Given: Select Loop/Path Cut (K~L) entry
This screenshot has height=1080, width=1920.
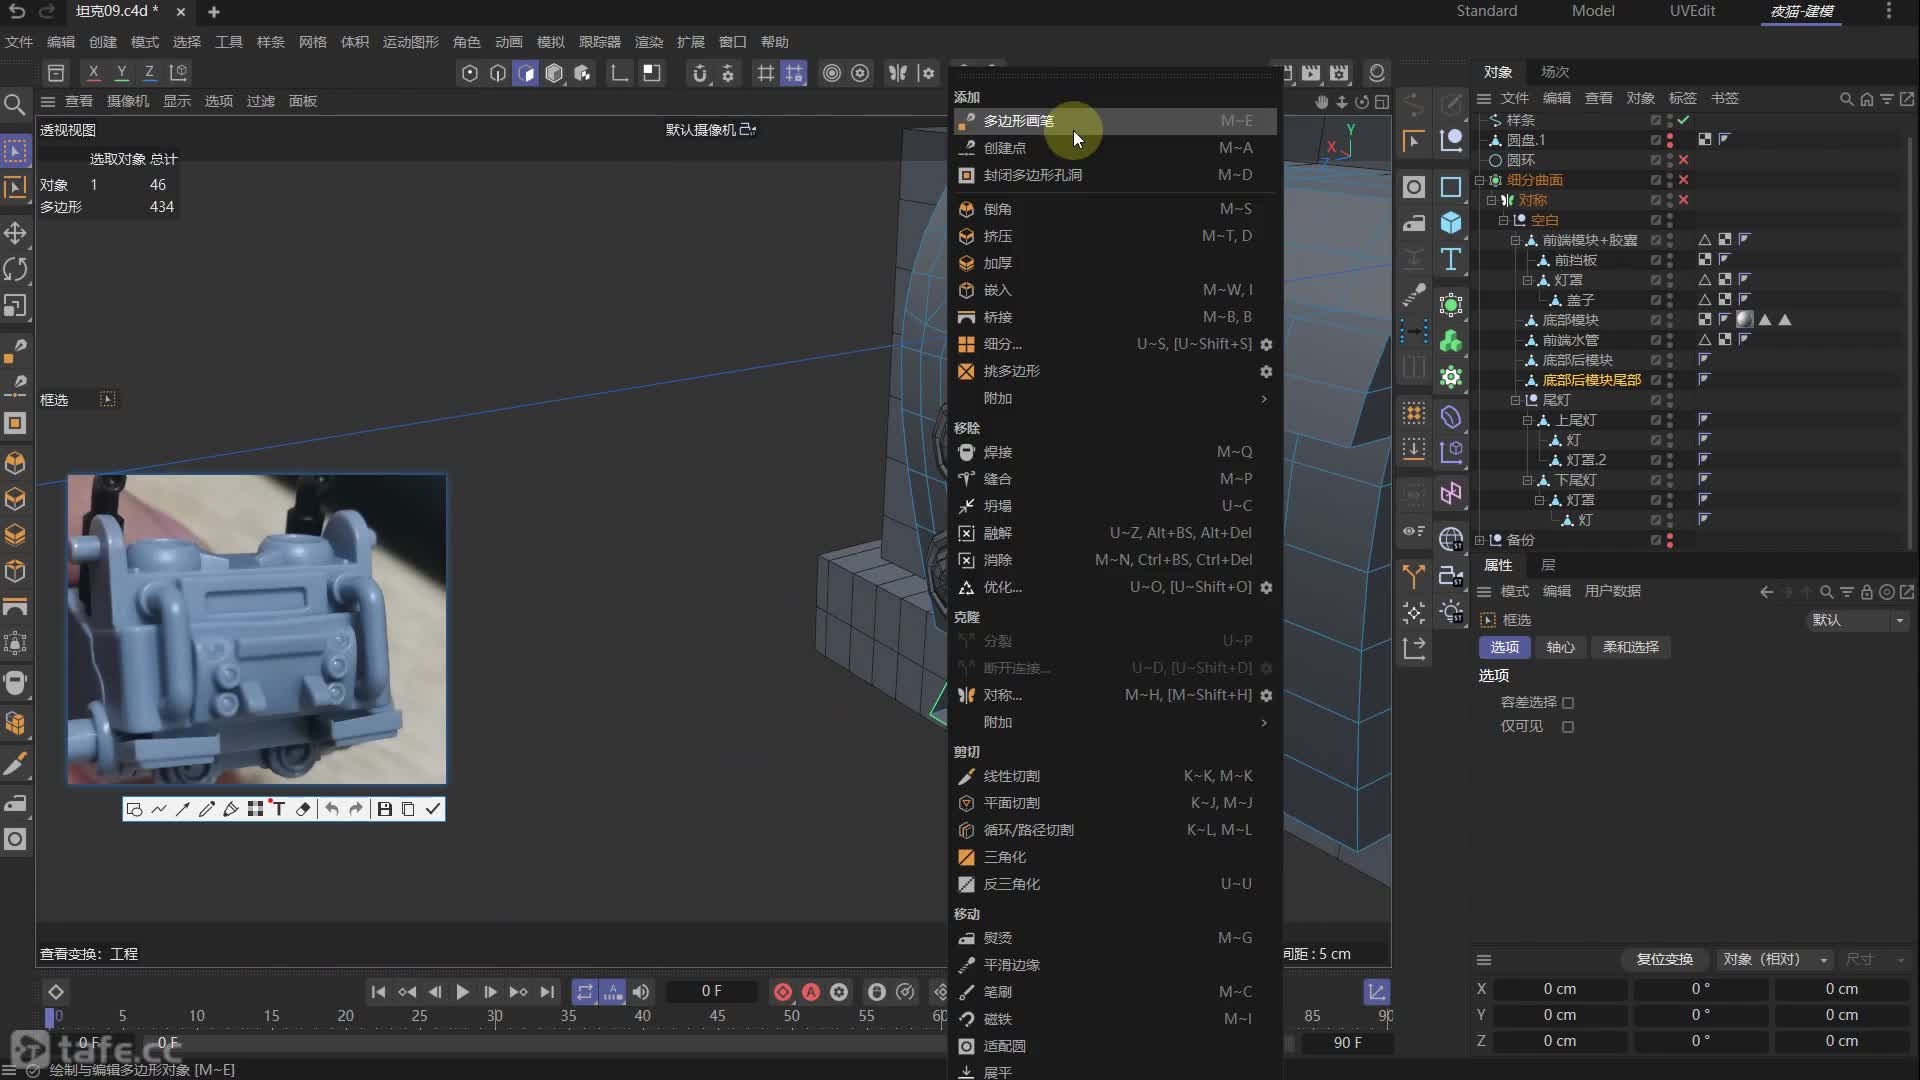Looking at the screenshot, I should (1114, 829).
